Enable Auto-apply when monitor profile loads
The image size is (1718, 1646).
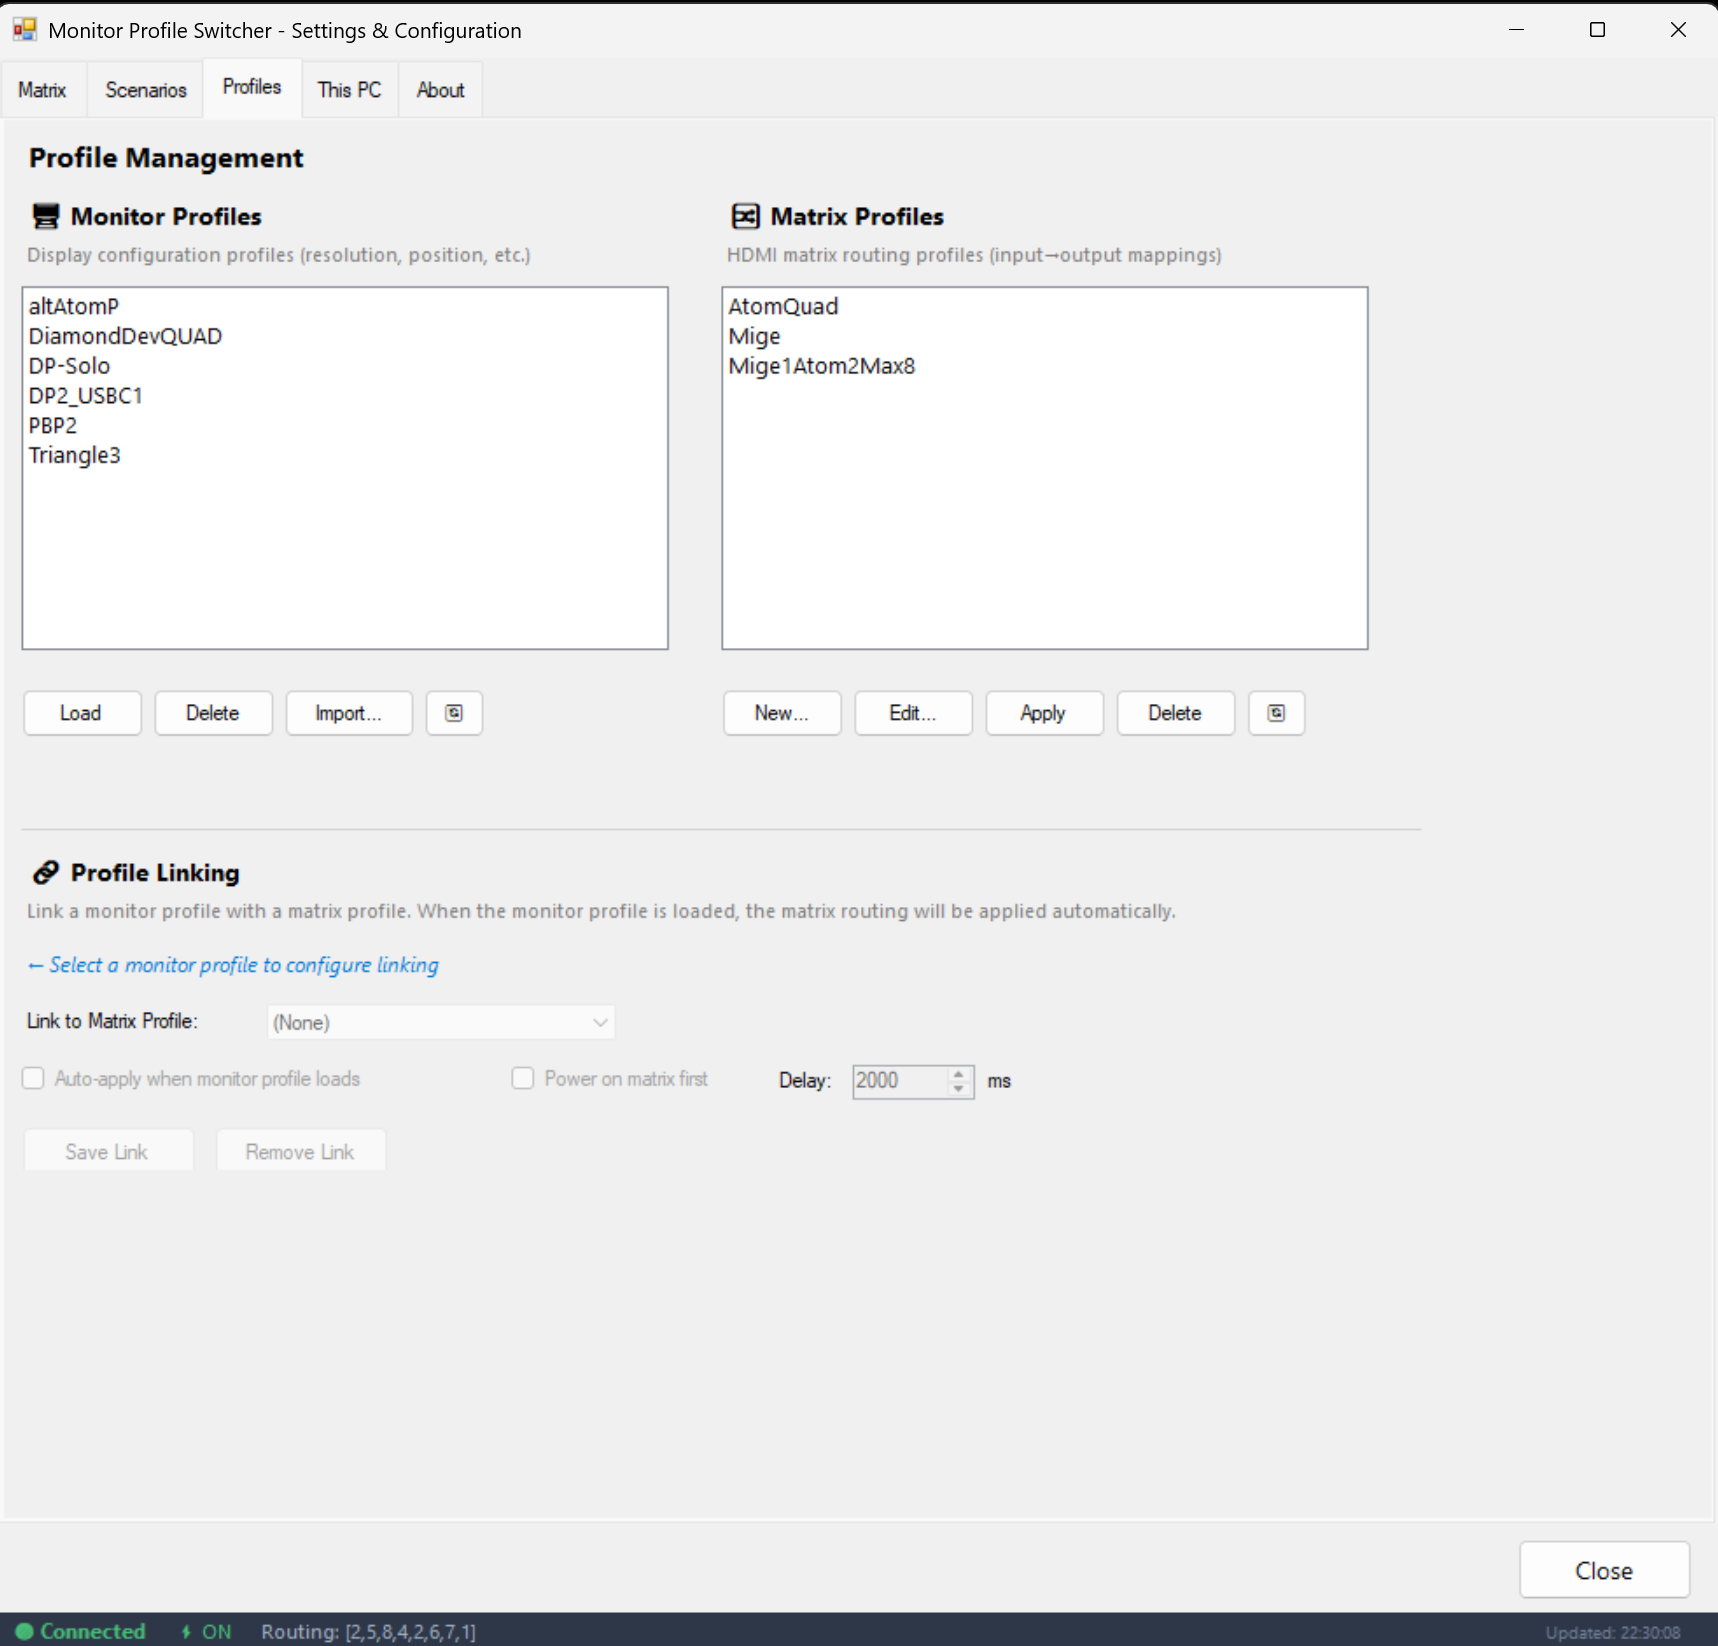coord(33,1078)
